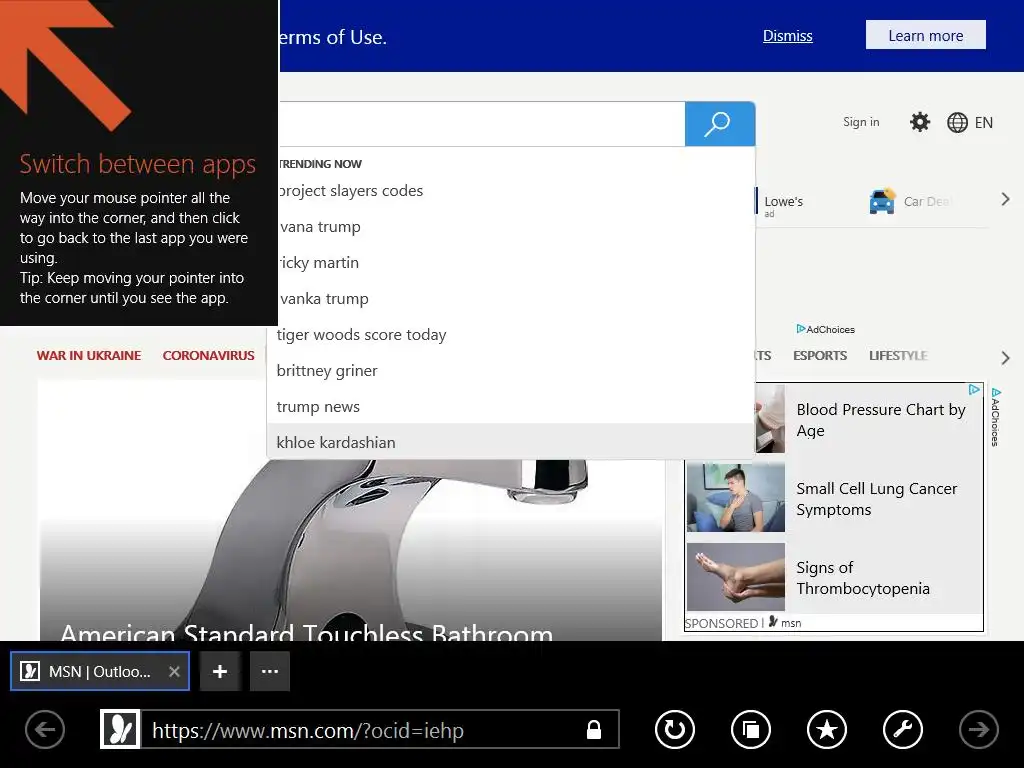Open Signs of Thrombocytopenia ad

[863, 578]
